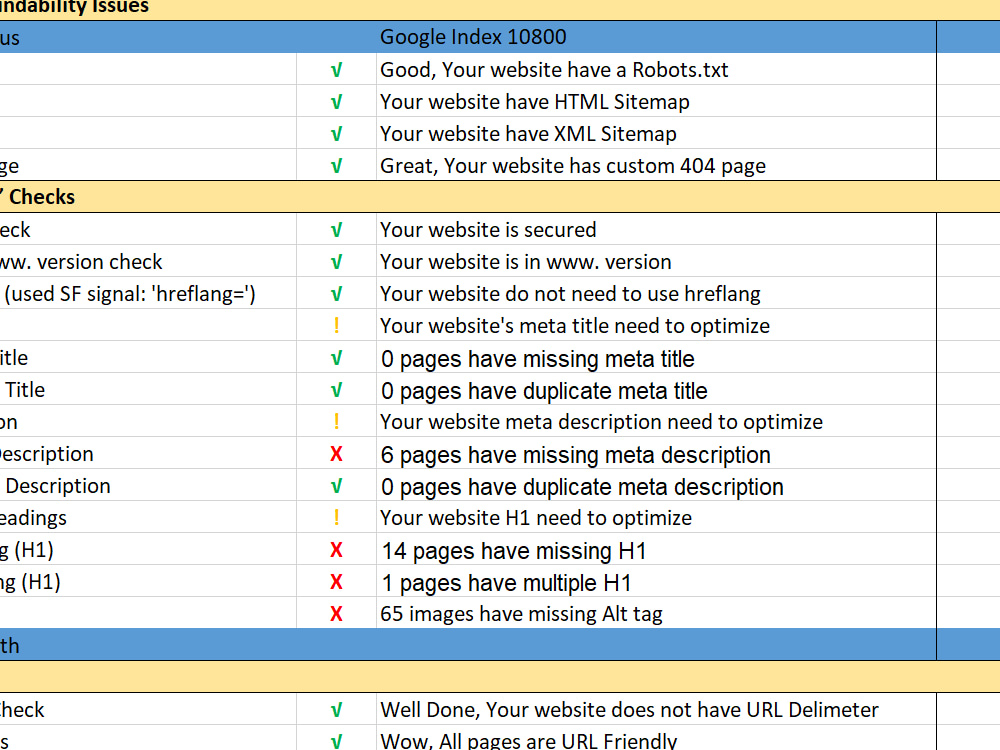Image resolution: width=1000 pixels, height=750 pixels.
Task: Click 'Well Done, Your website does not have URL Delimeter'
Action: pyautogui.click(x=629, y=710)
